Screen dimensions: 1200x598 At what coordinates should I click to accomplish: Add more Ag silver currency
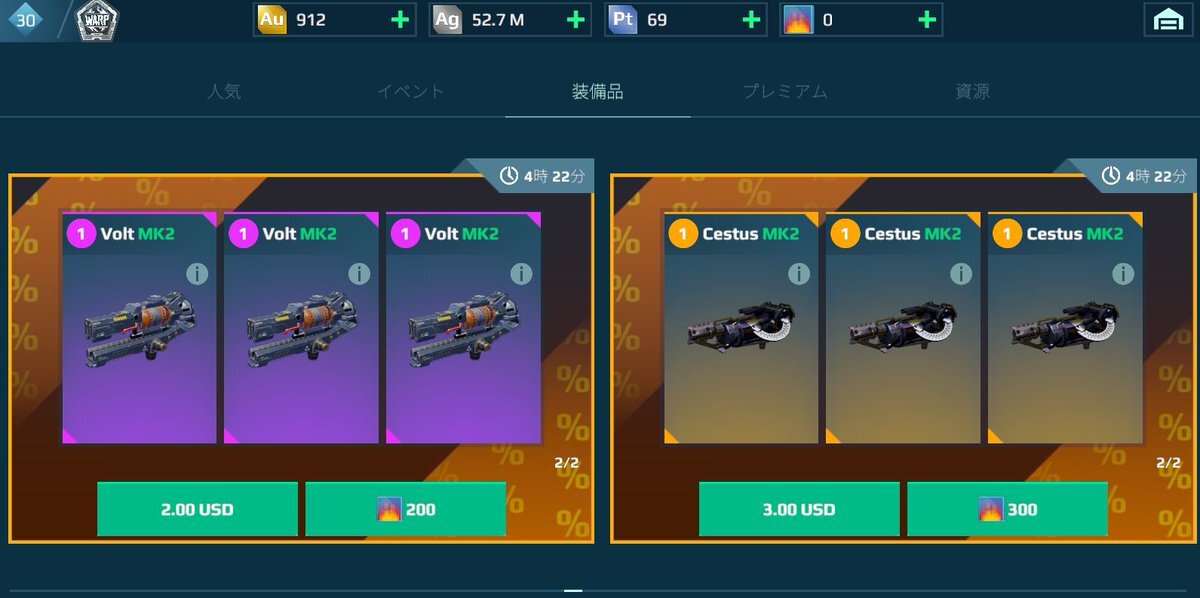[x=576, y=20]
